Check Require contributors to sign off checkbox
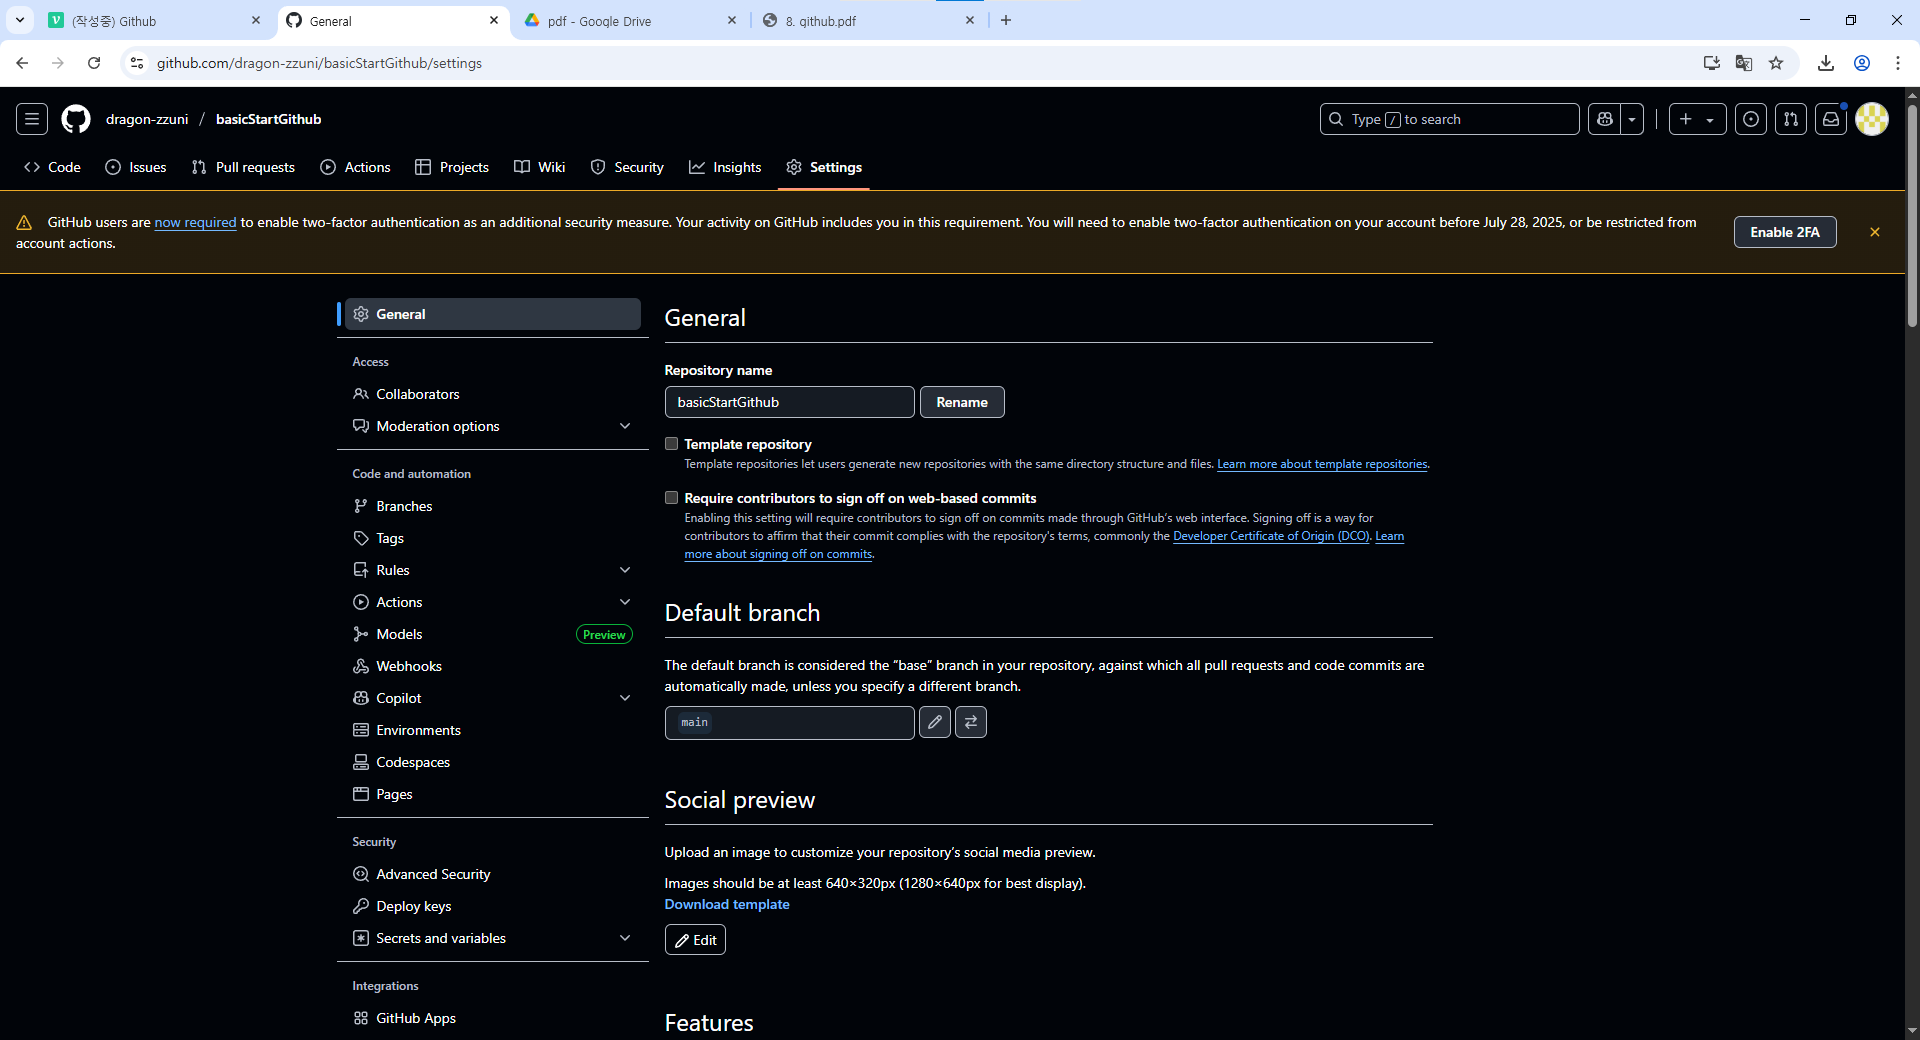This screenshot has height=1040, width=1920. (672, 498)
